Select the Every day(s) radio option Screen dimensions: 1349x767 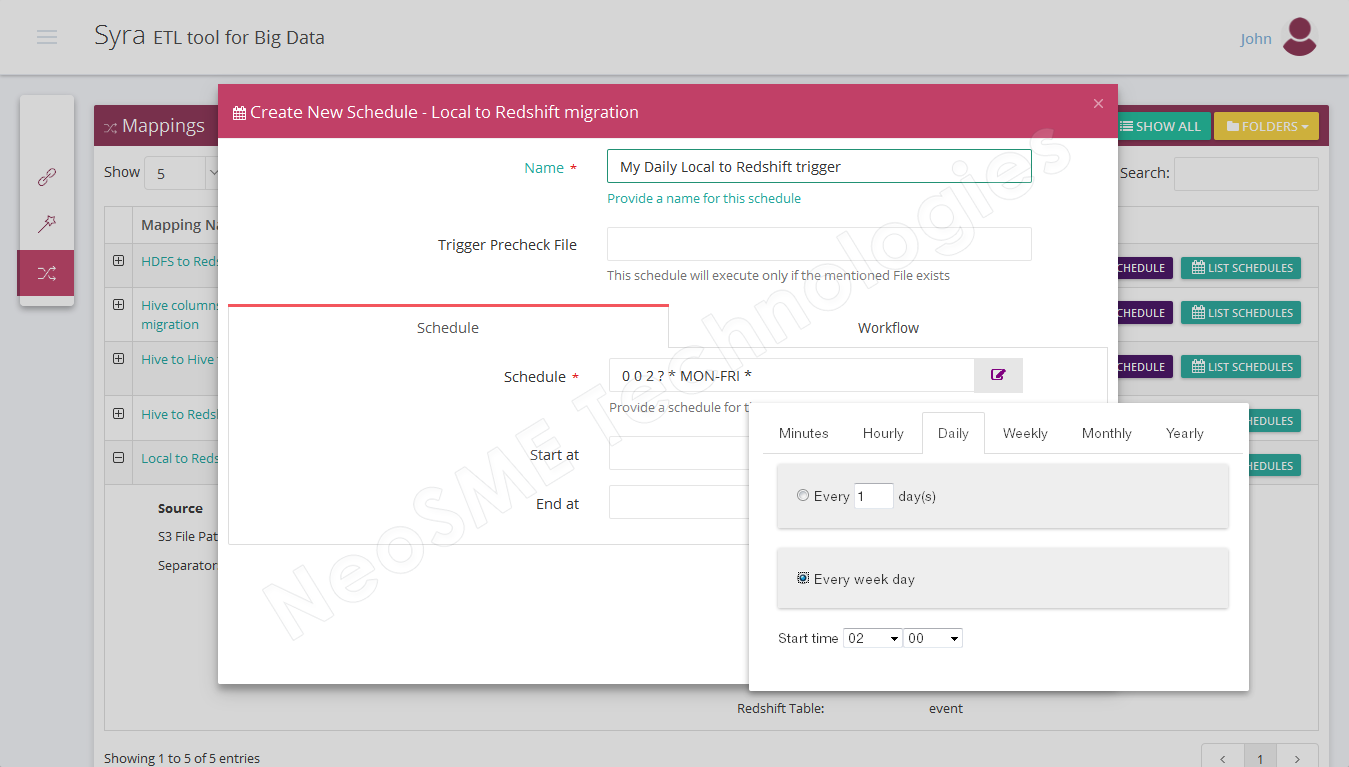(x=803, y=495)
